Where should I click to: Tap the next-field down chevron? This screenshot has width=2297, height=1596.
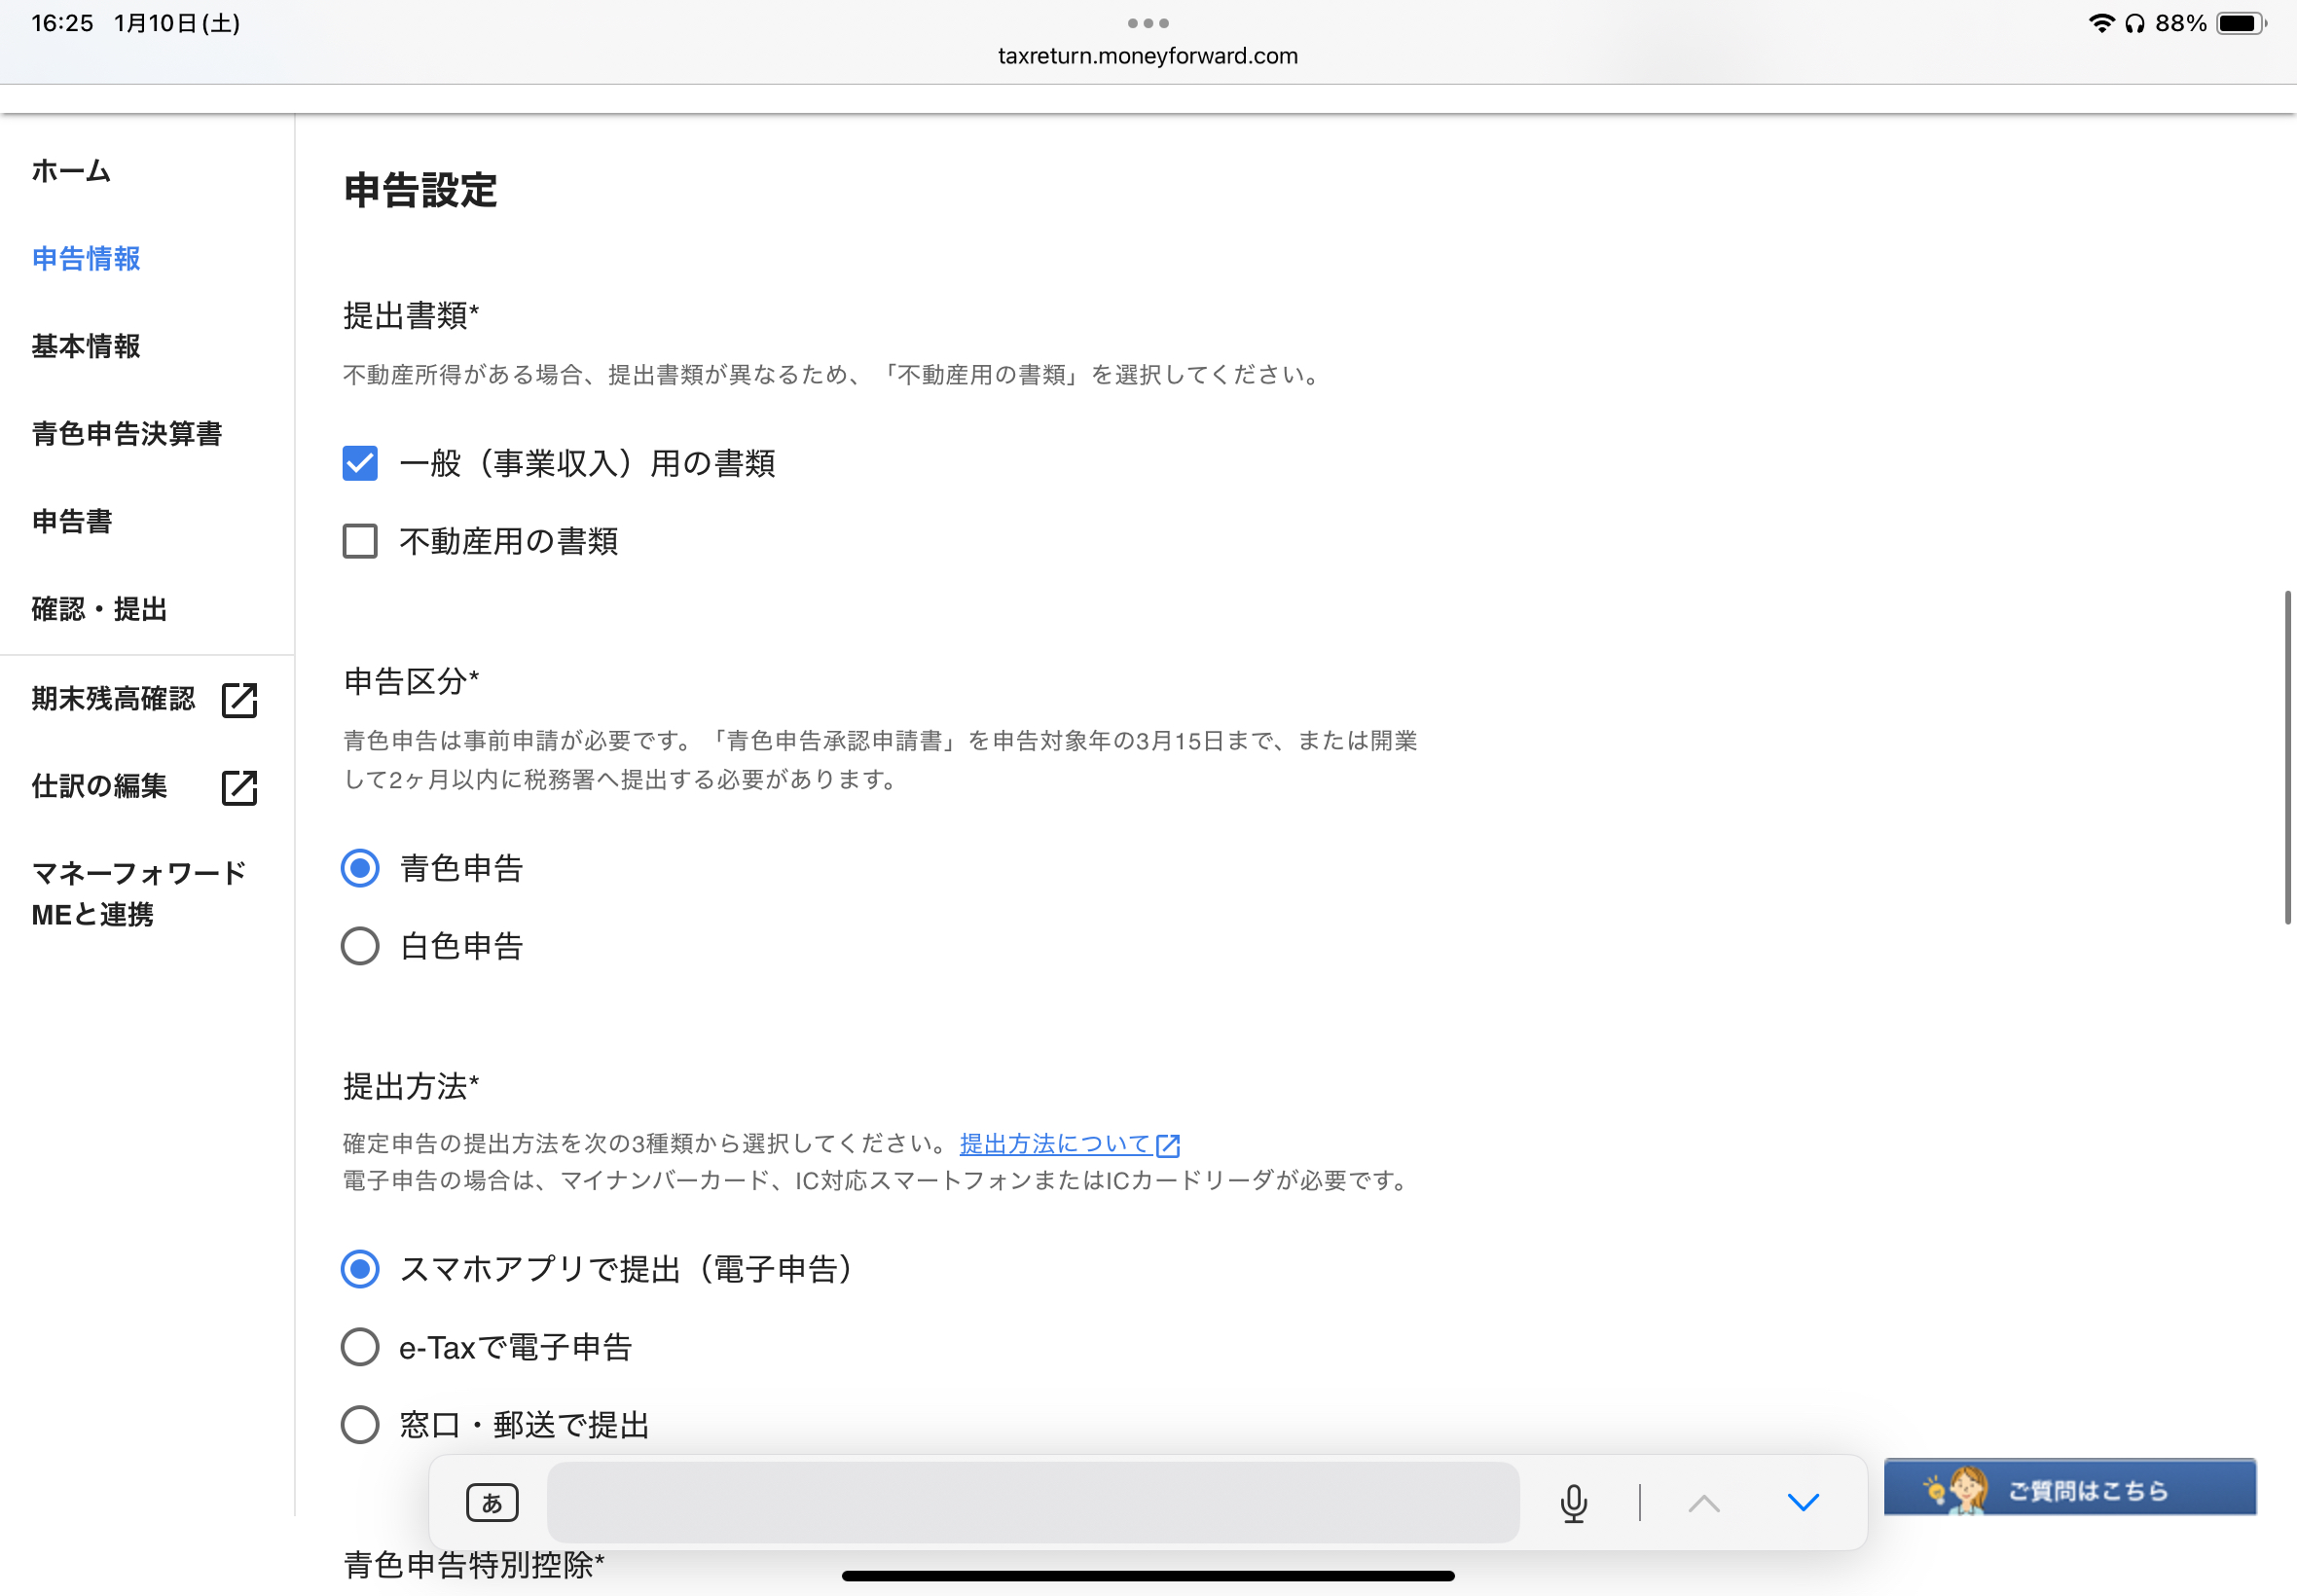(x=1803, y=1503)
